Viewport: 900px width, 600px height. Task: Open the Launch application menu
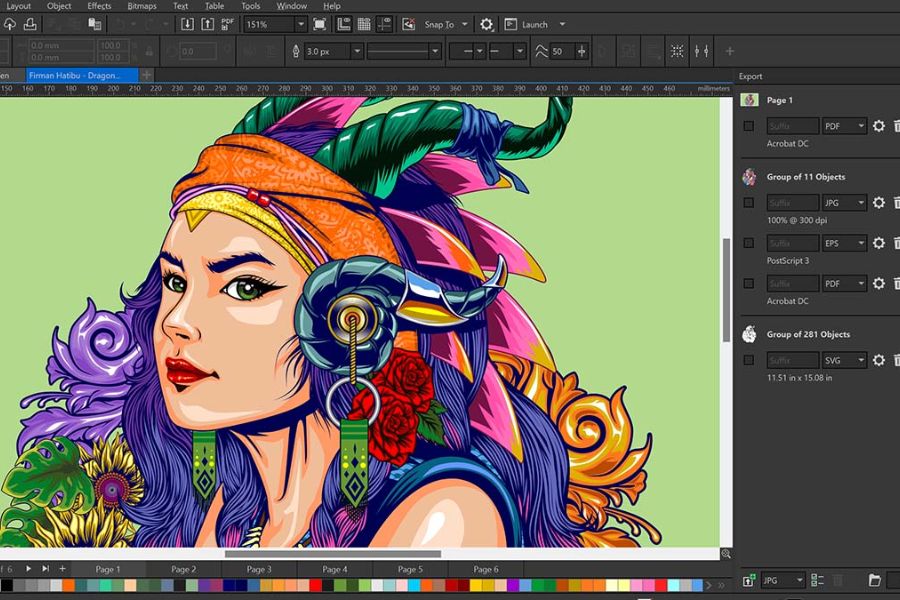(534, 24)
